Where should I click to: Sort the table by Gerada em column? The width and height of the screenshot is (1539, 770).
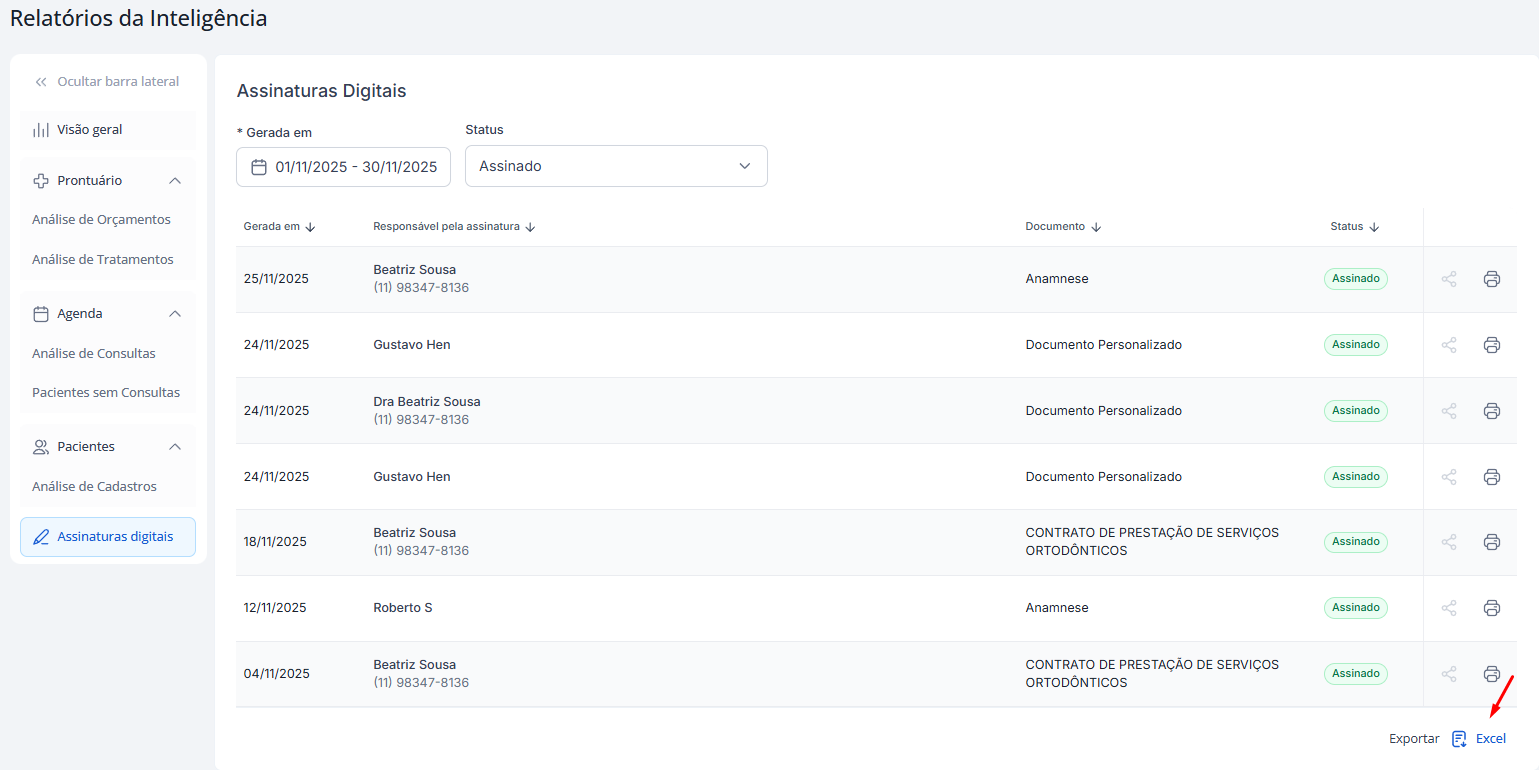coord(310,227)
